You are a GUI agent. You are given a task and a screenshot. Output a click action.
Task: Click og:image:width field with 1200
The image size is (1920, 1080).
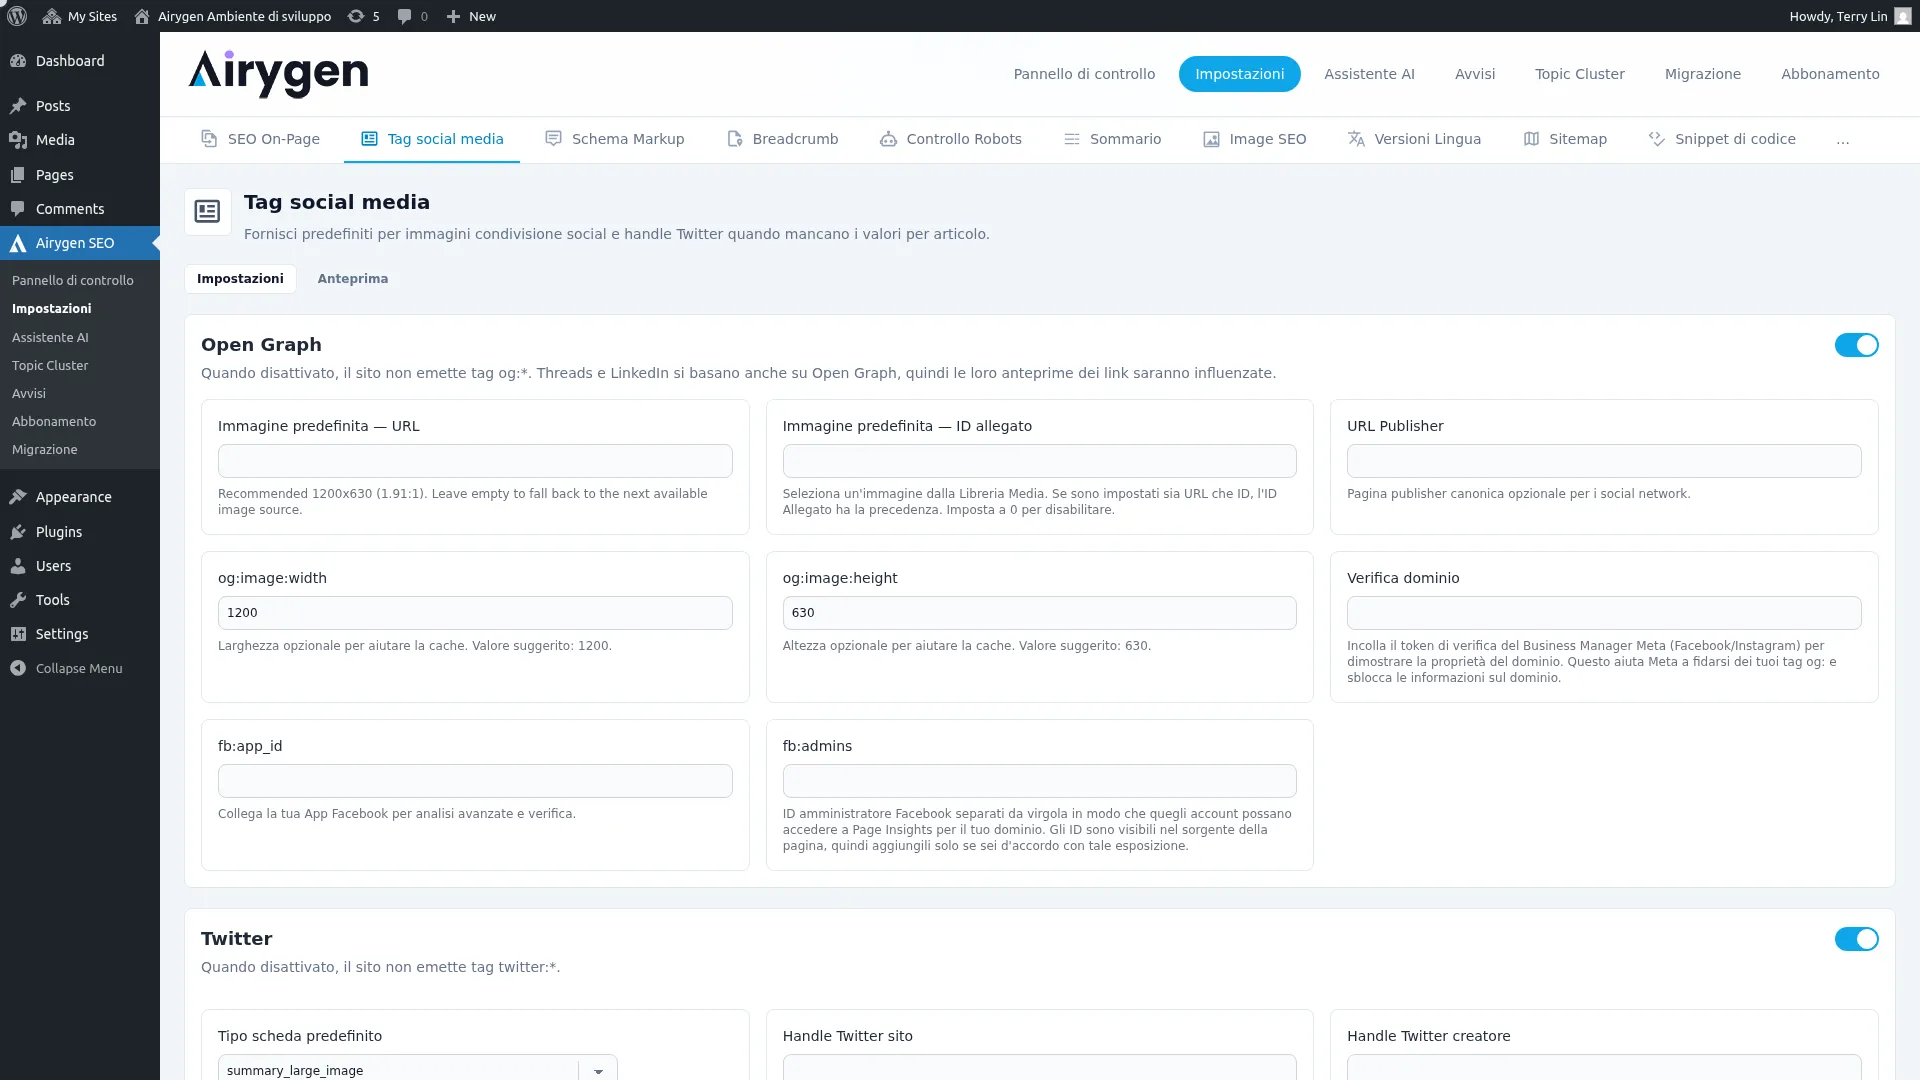click(475, 613)
